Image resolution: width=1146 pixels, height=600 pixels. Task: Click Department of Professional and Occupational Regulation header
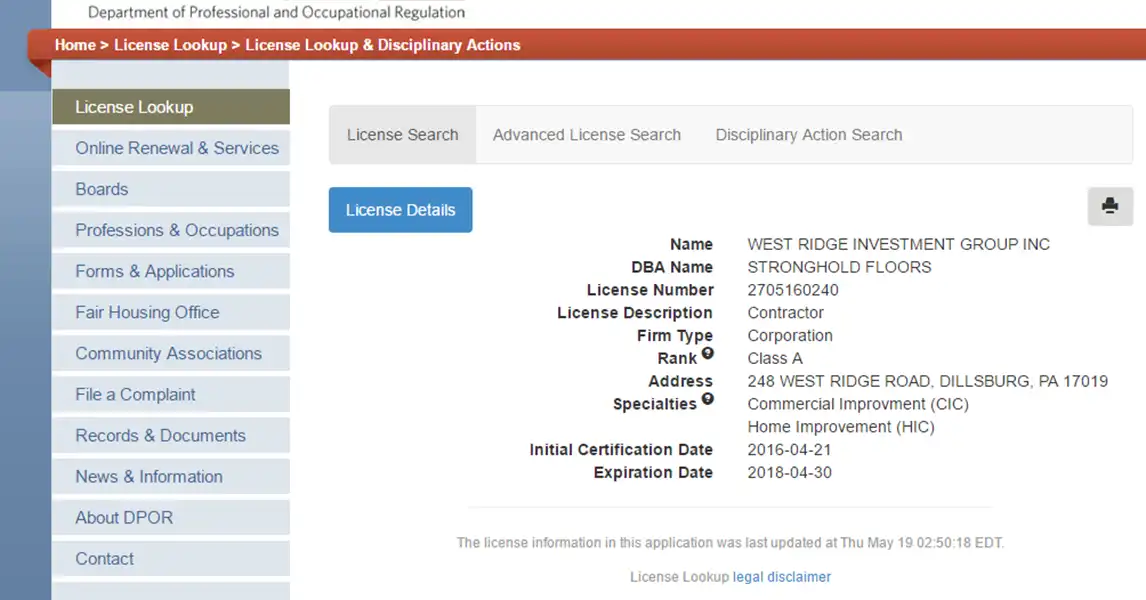click(x=276, y=12)
